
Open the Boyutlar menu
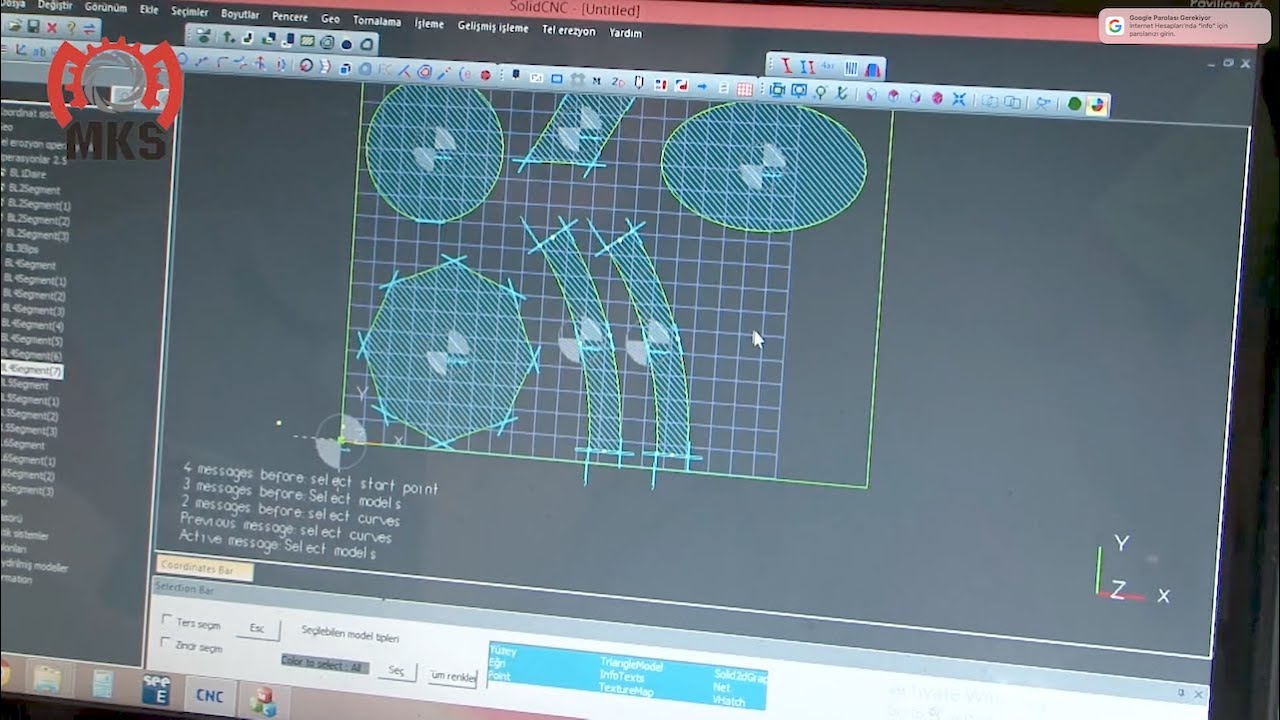(x=240, y=14)
